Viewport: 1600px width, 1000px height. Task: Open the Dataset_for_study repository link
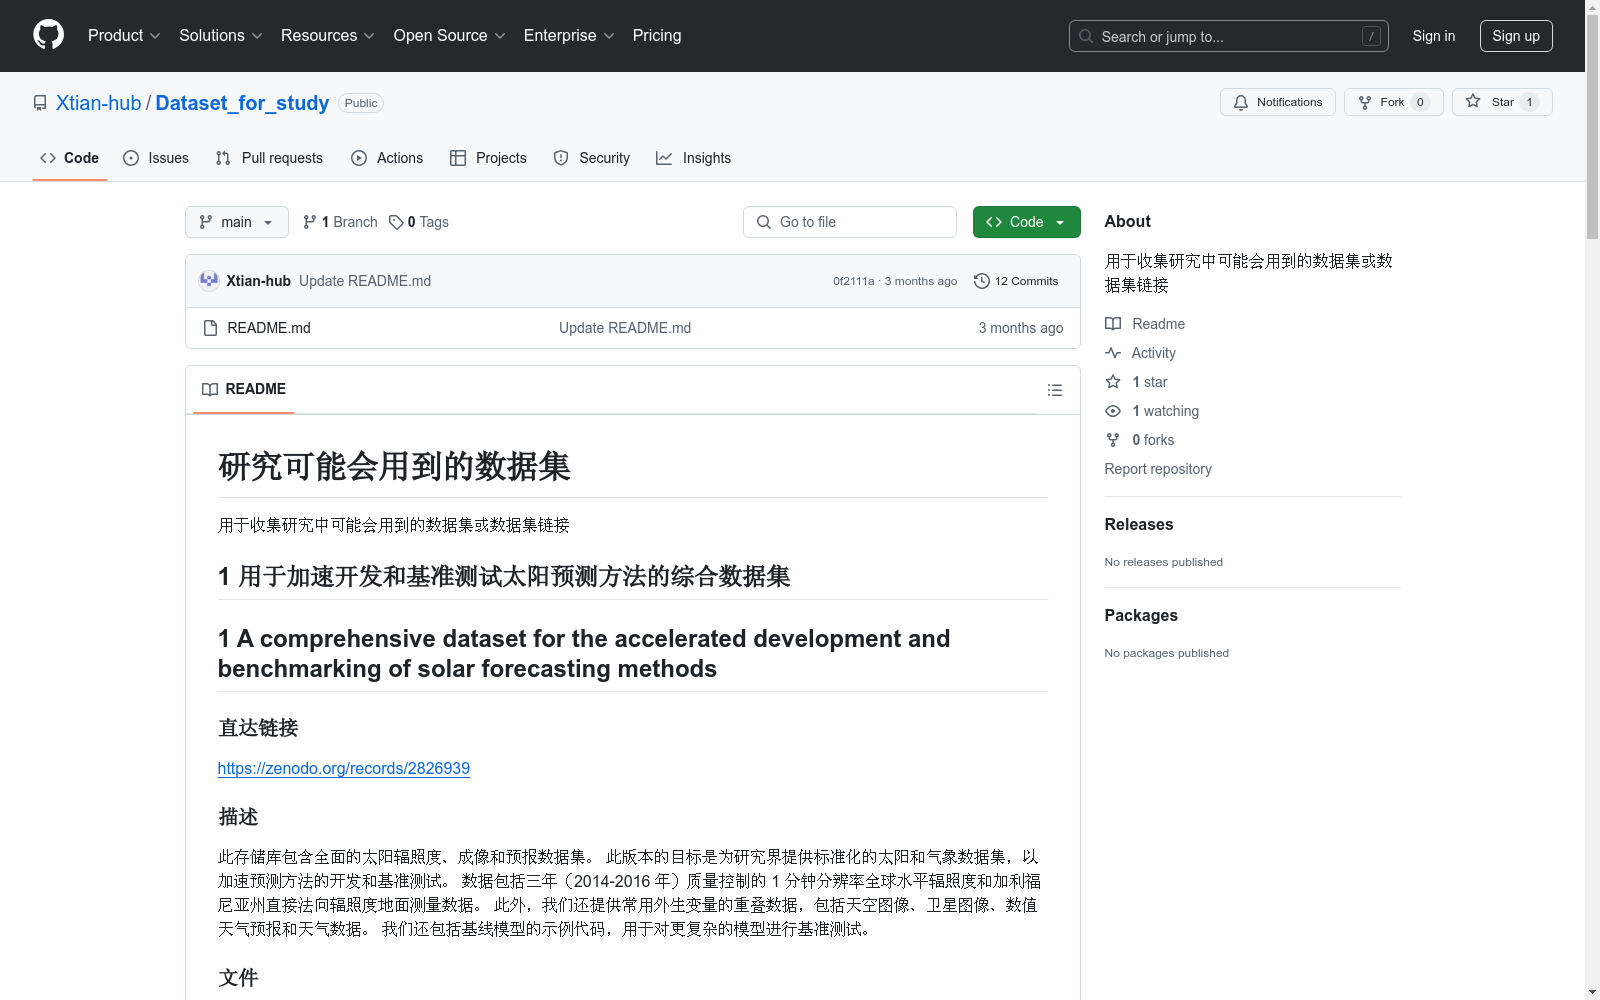(x=242, y=103)
